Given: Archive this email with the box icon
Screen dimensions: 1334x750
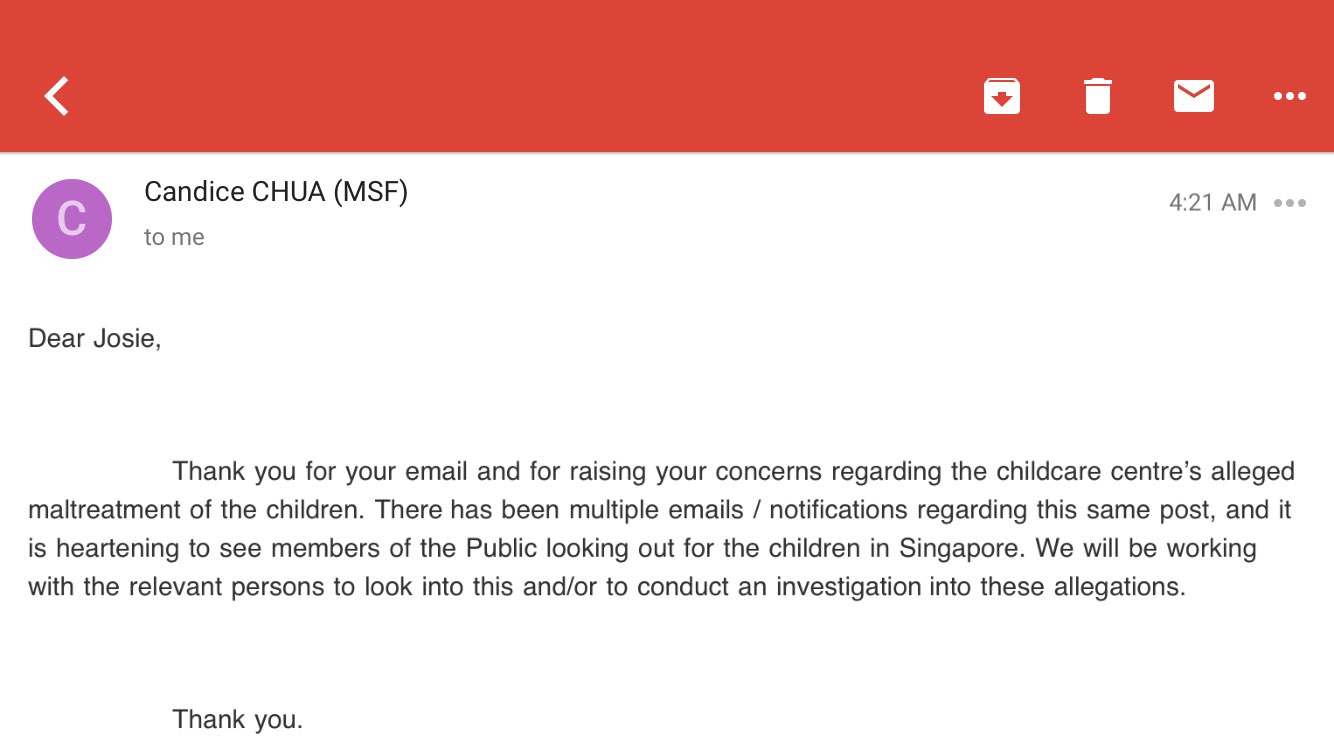Looking at the screenshot, I should (1001, 96).
